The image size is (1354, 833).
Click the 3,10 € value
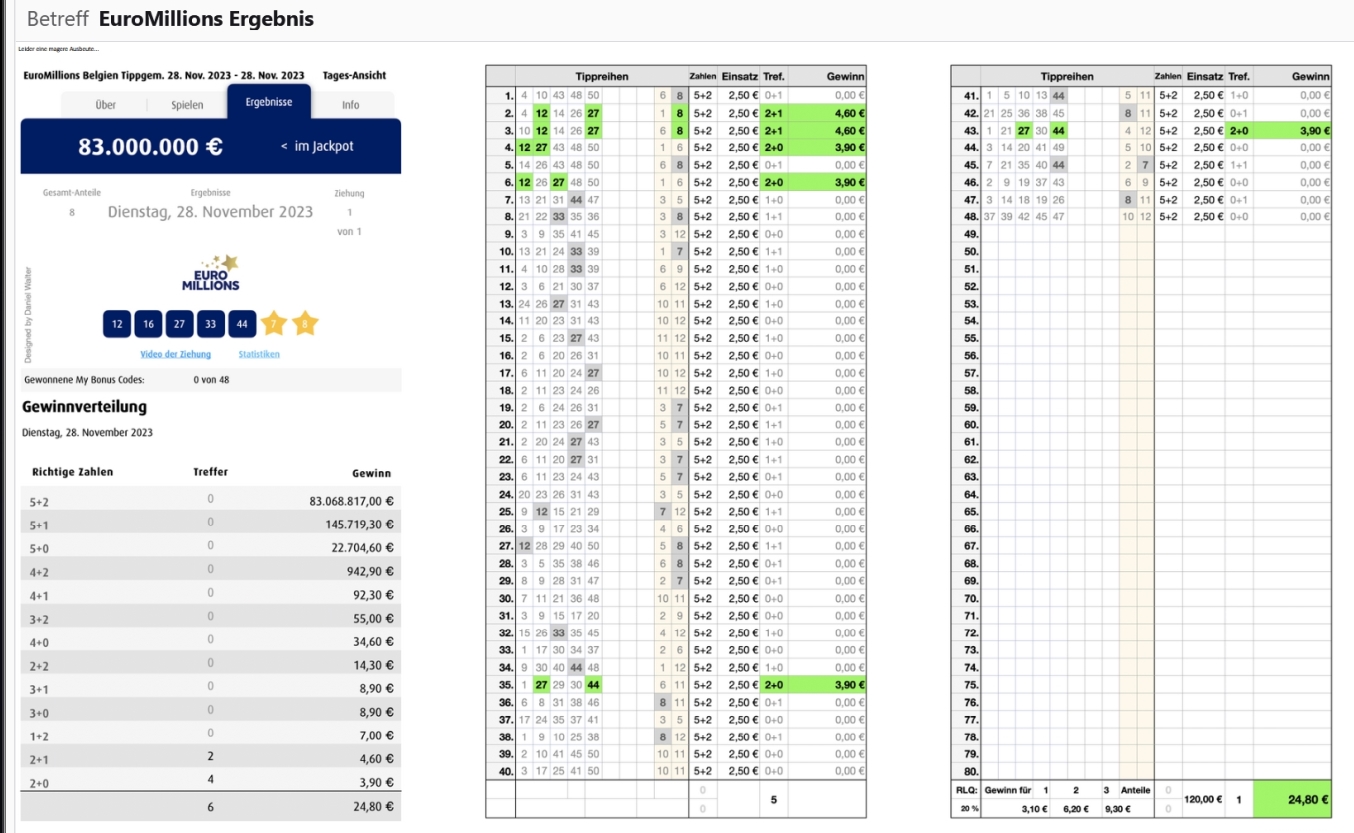click(1034, 809)
